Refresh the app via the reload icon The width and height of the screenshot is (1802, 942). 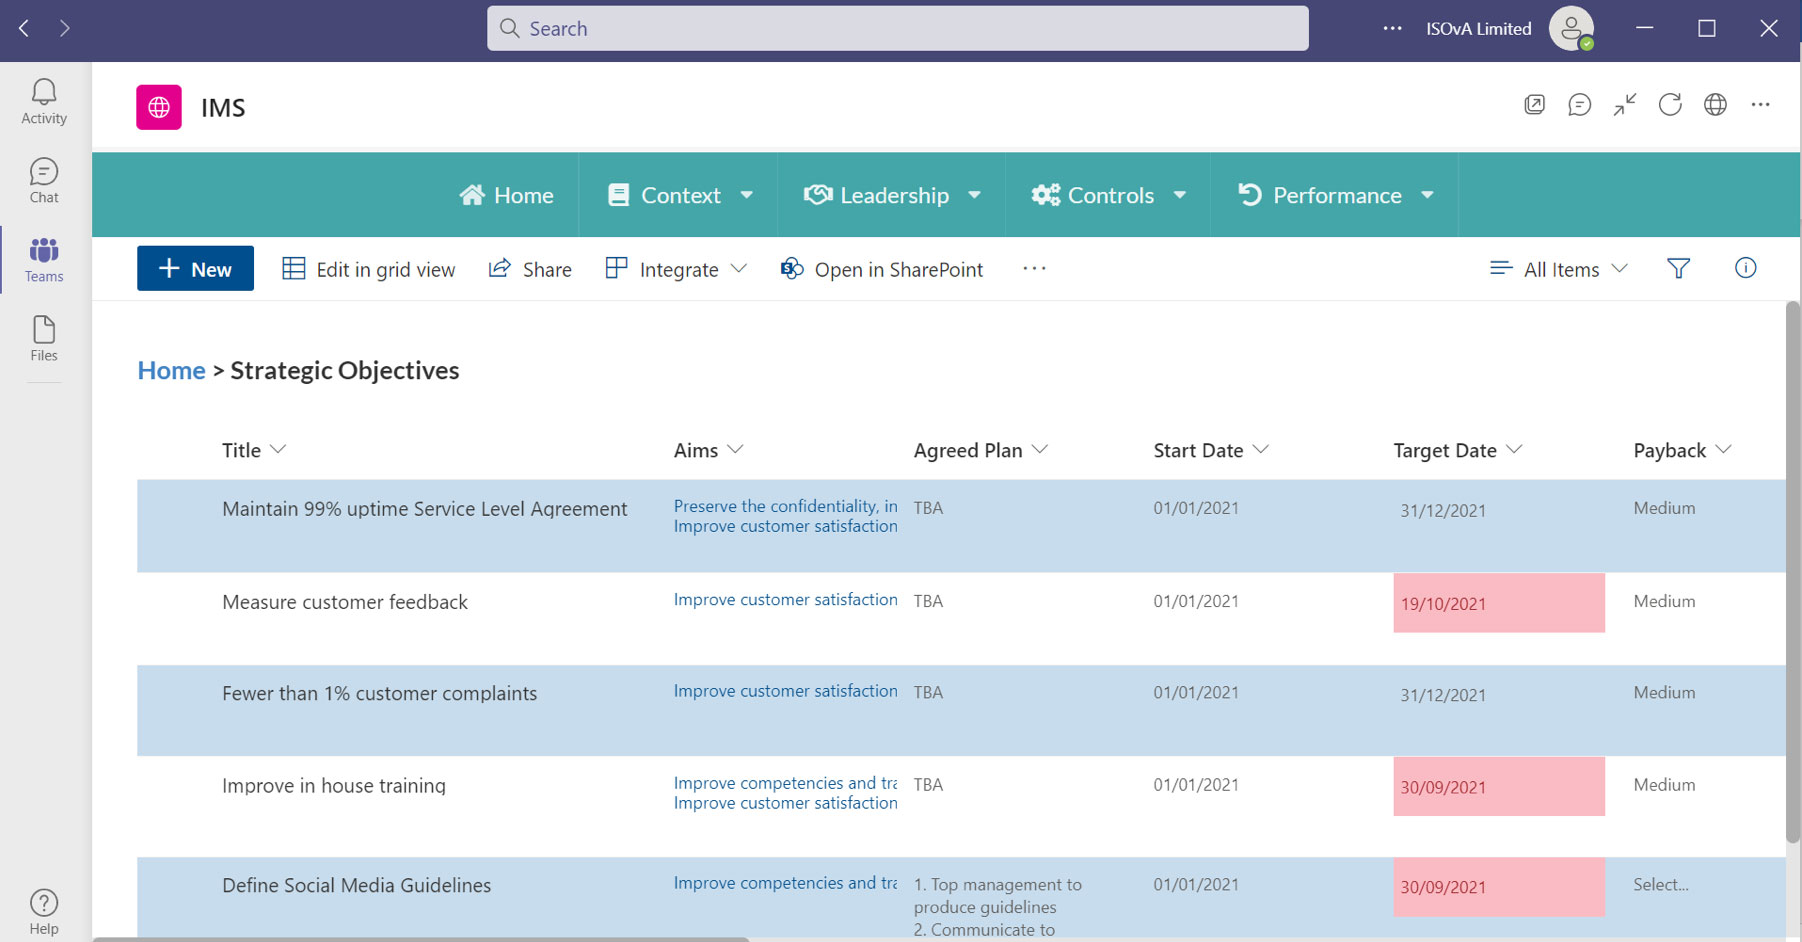click(x=1670, y=104)
